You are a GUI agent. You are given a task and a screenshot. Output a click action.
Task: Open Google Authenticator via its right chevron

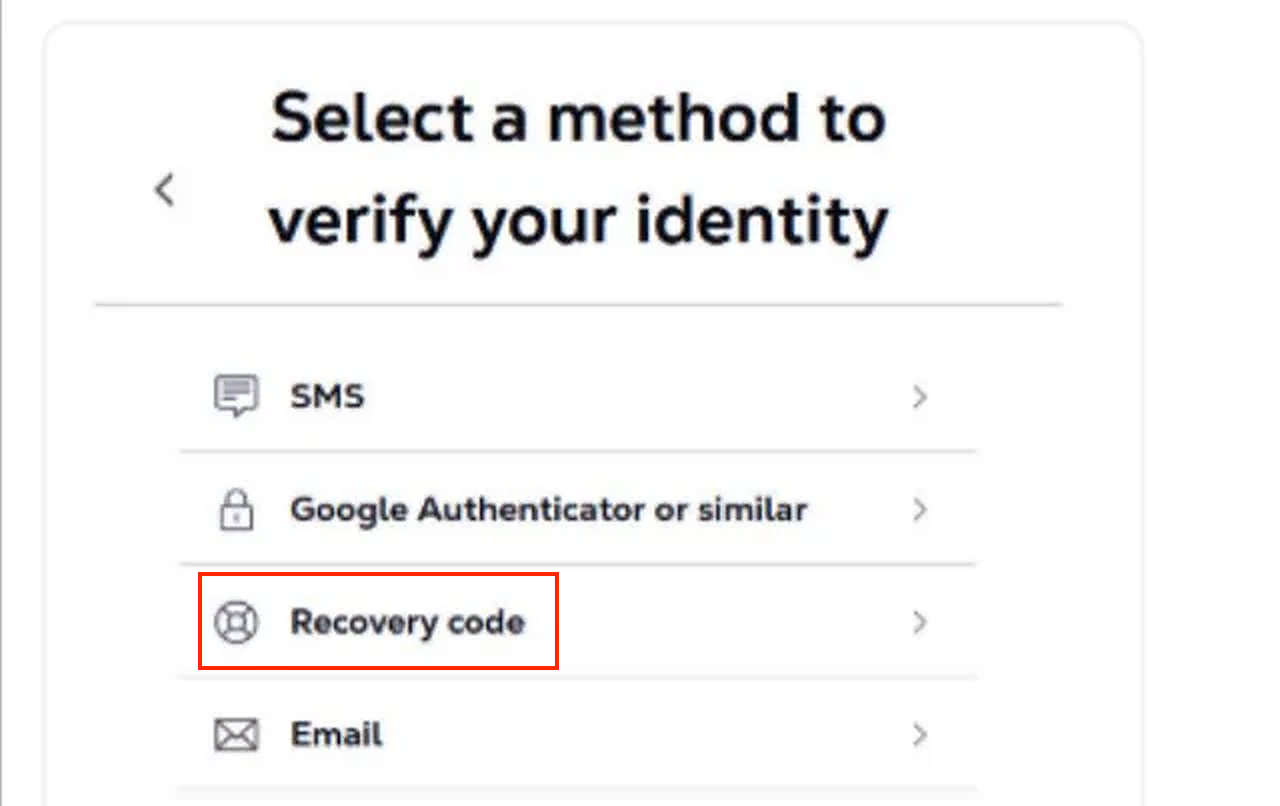click(920, 510)
